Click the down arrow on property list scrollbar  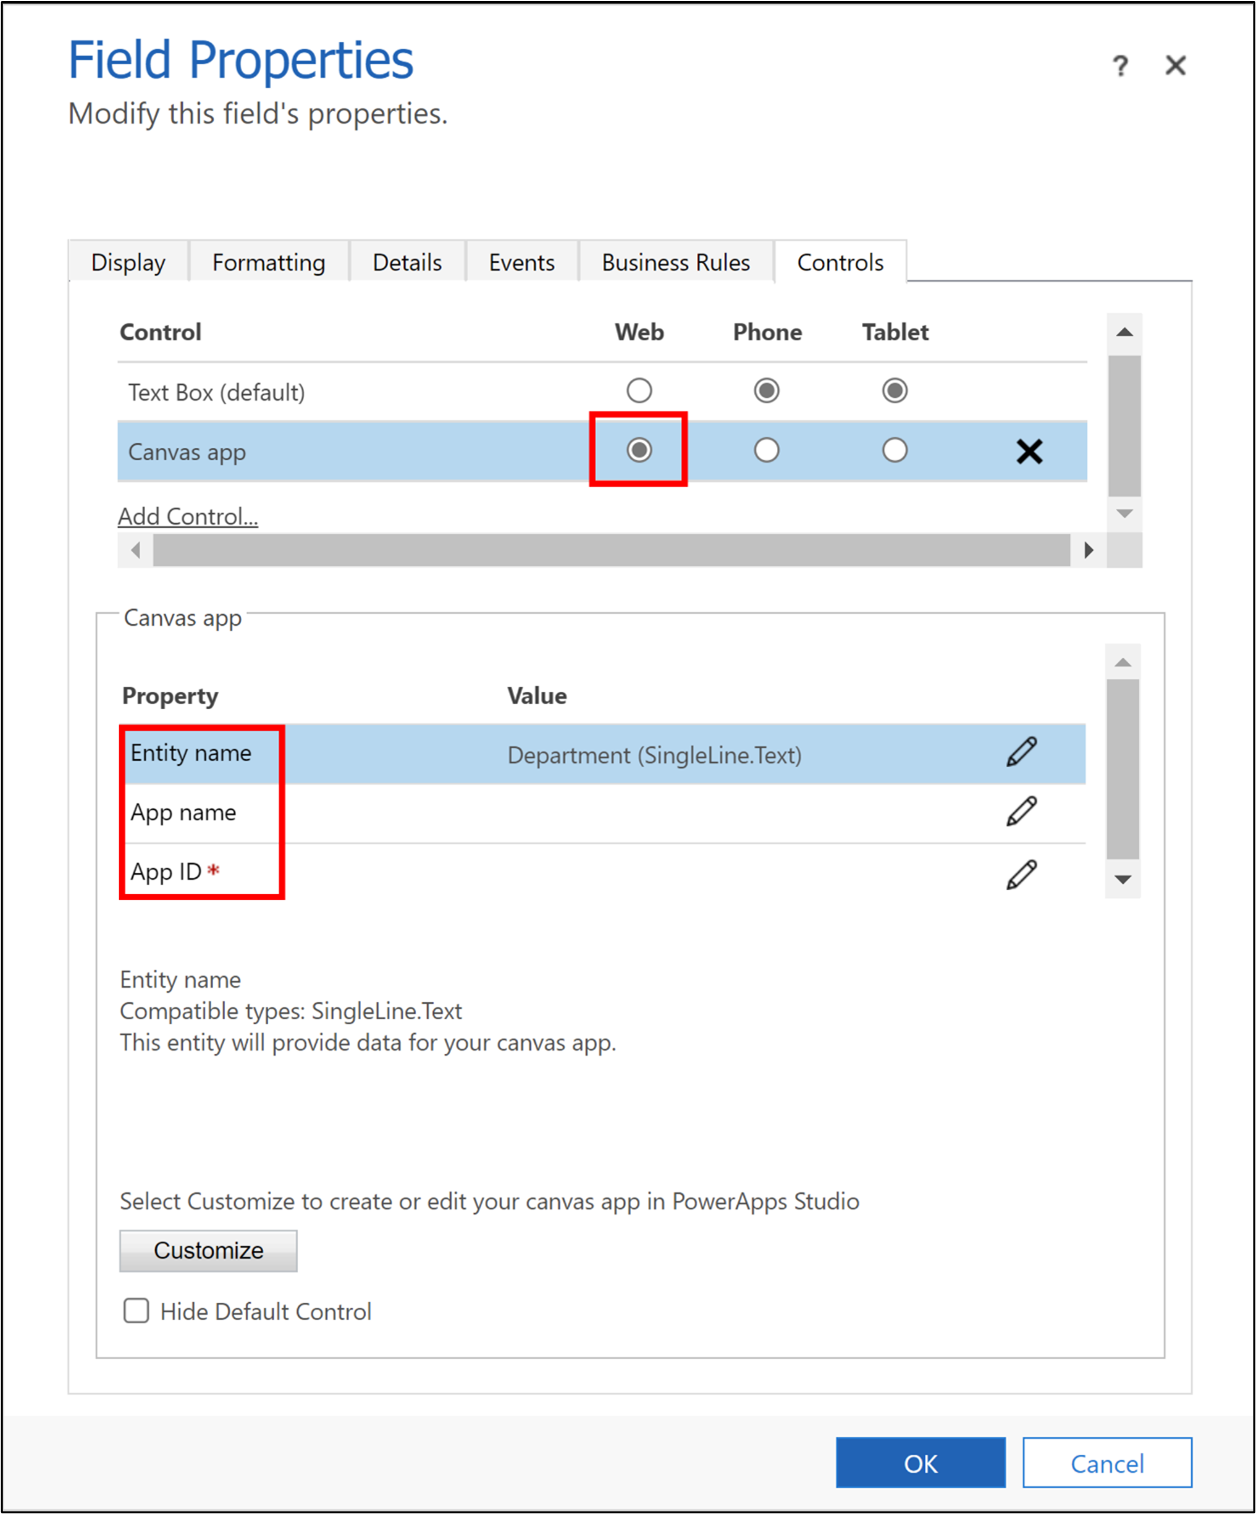click(1123, 879)
